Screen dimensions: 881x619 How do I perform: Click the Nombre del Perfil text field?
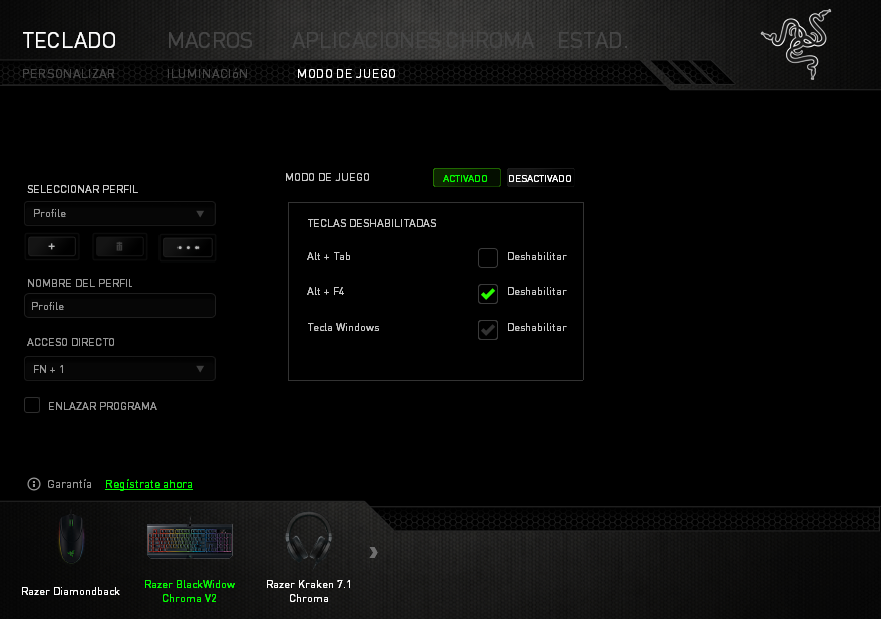pyautogui.click(x=120, y=306)
